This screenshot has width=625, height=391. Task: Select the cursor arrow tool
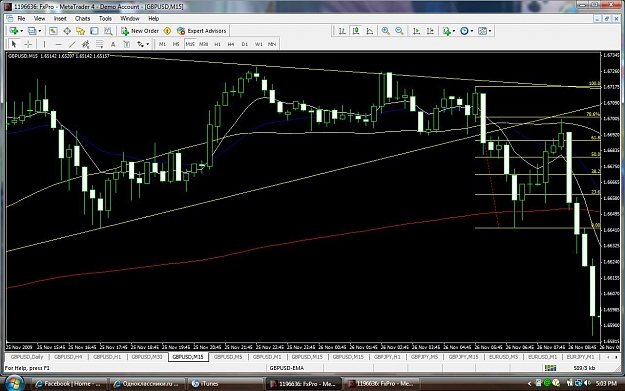tap(14, 44)
